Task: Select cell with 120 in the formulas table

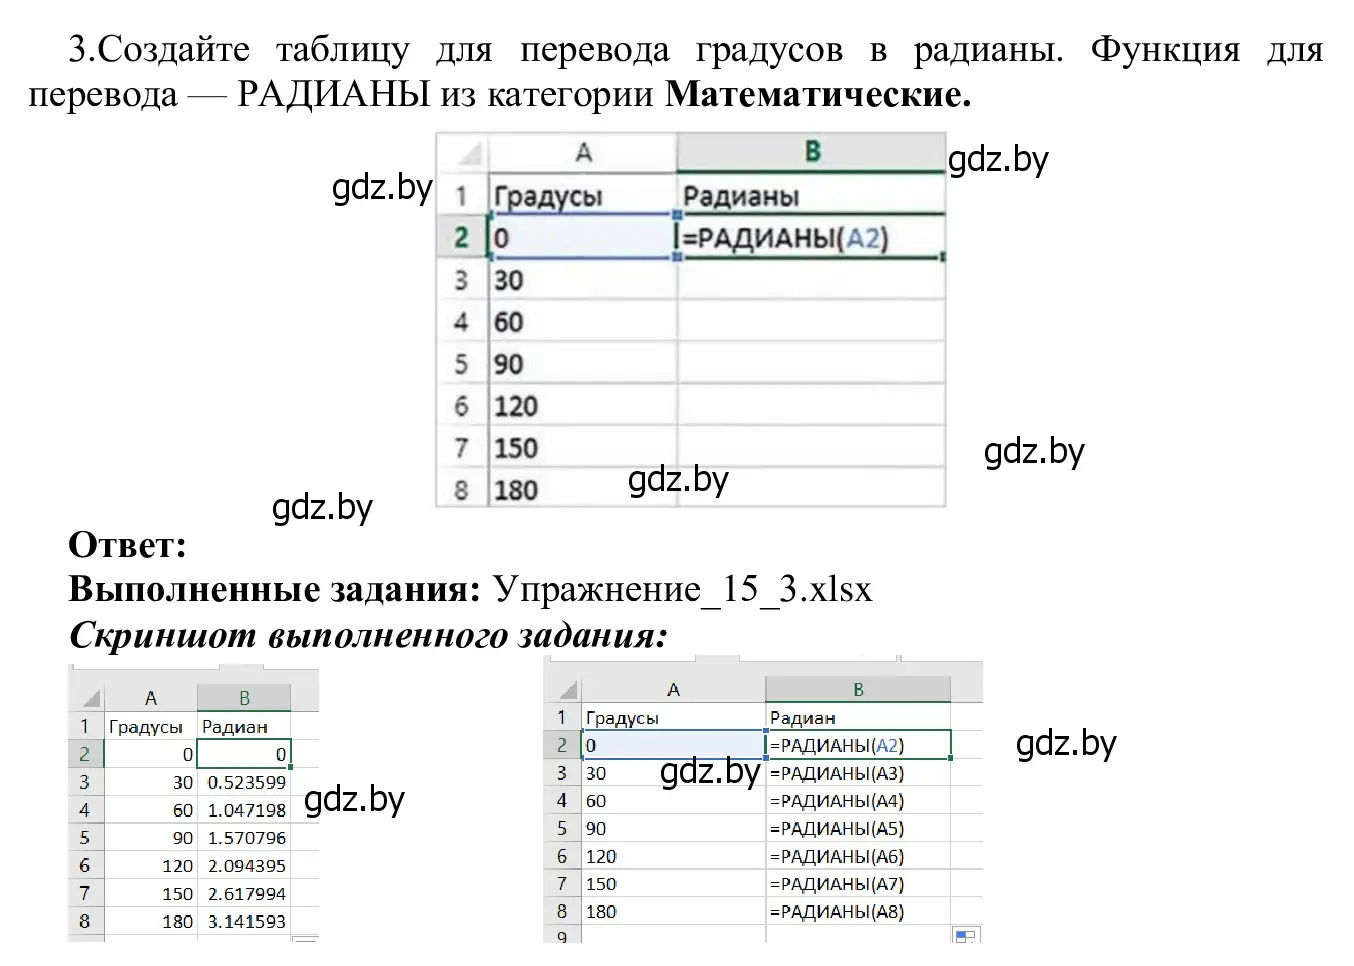Action: [x=673, y=856]
